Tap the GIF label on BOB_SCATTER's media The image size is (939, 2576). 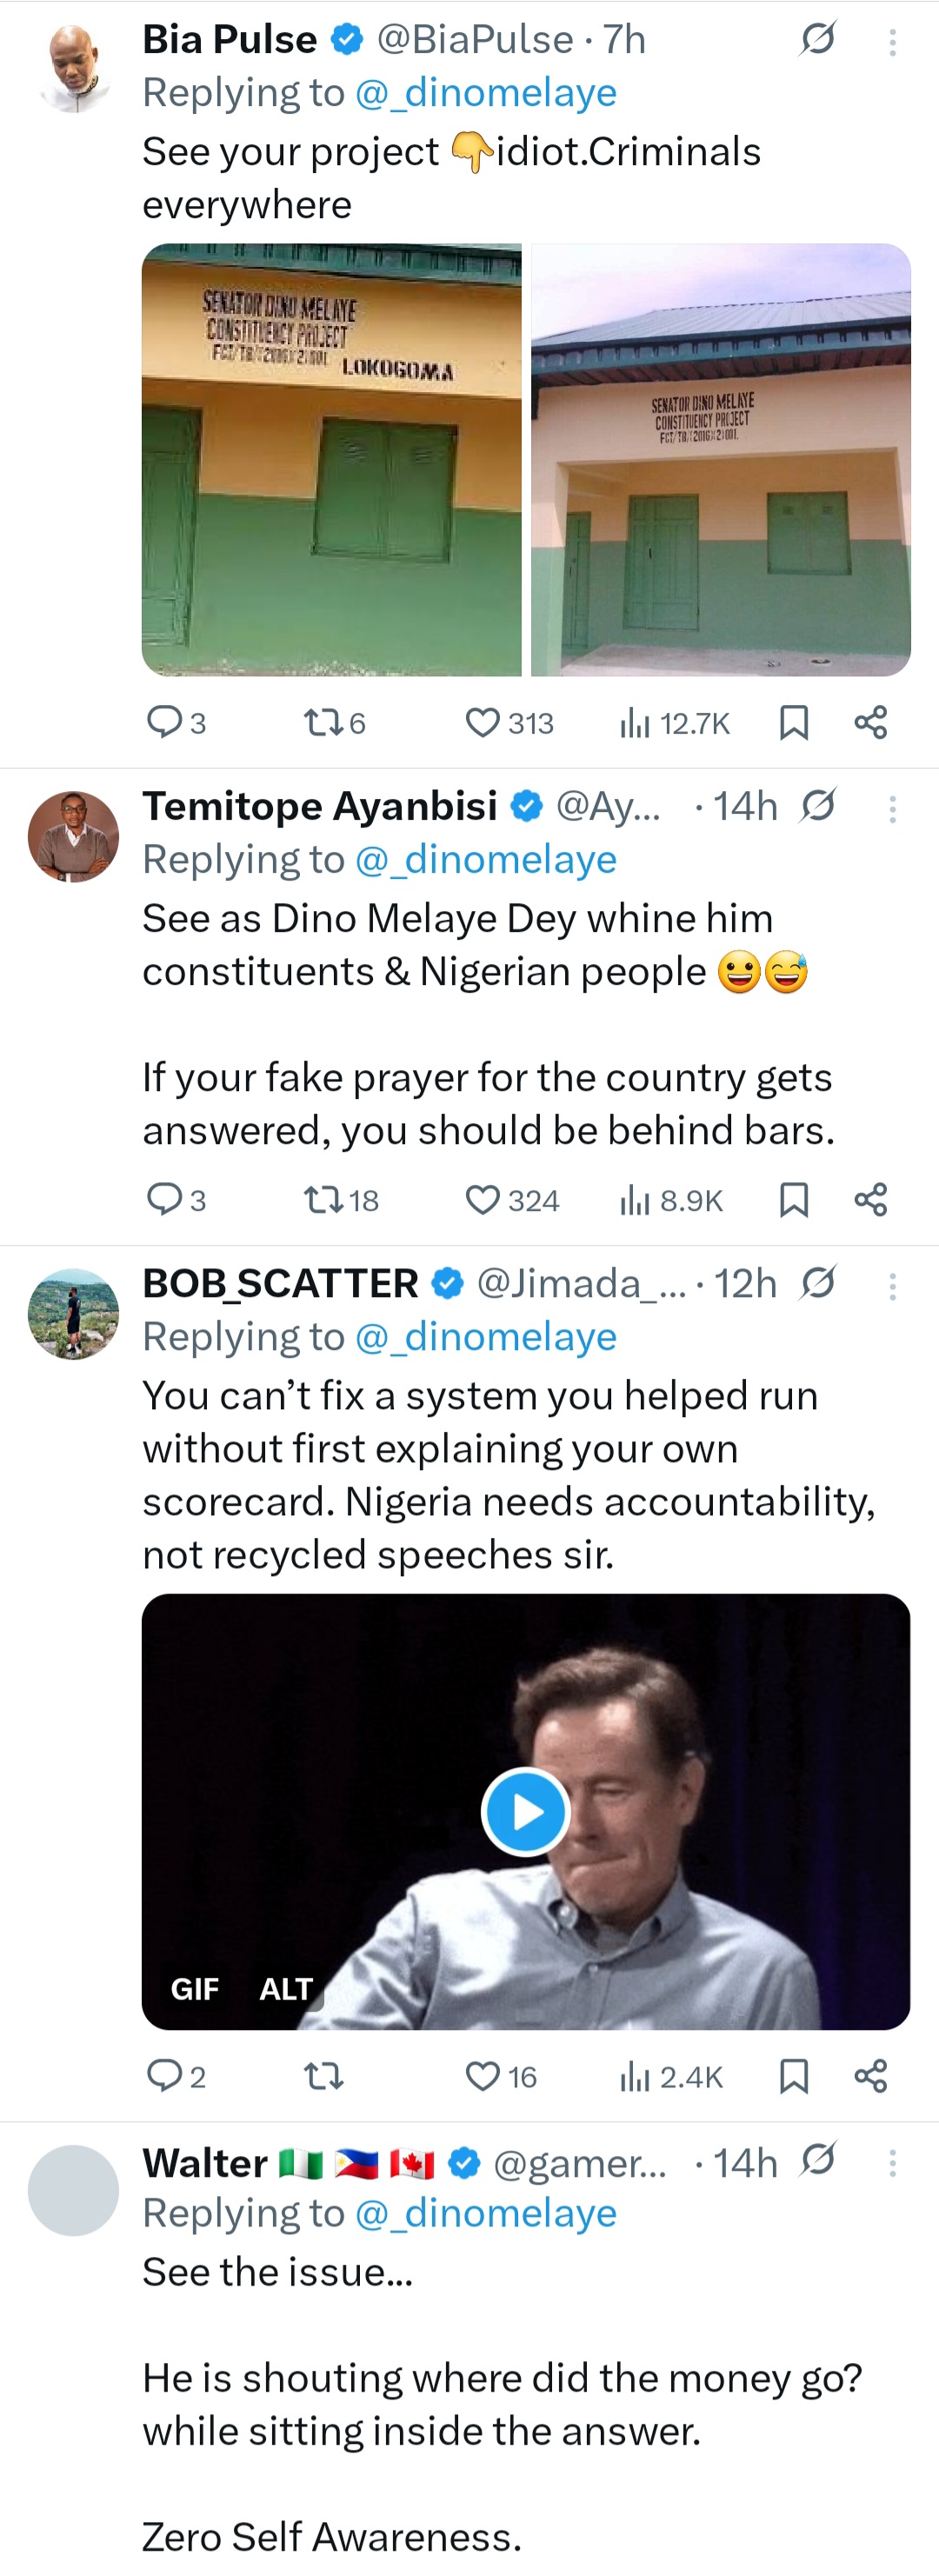point(196,1988)
